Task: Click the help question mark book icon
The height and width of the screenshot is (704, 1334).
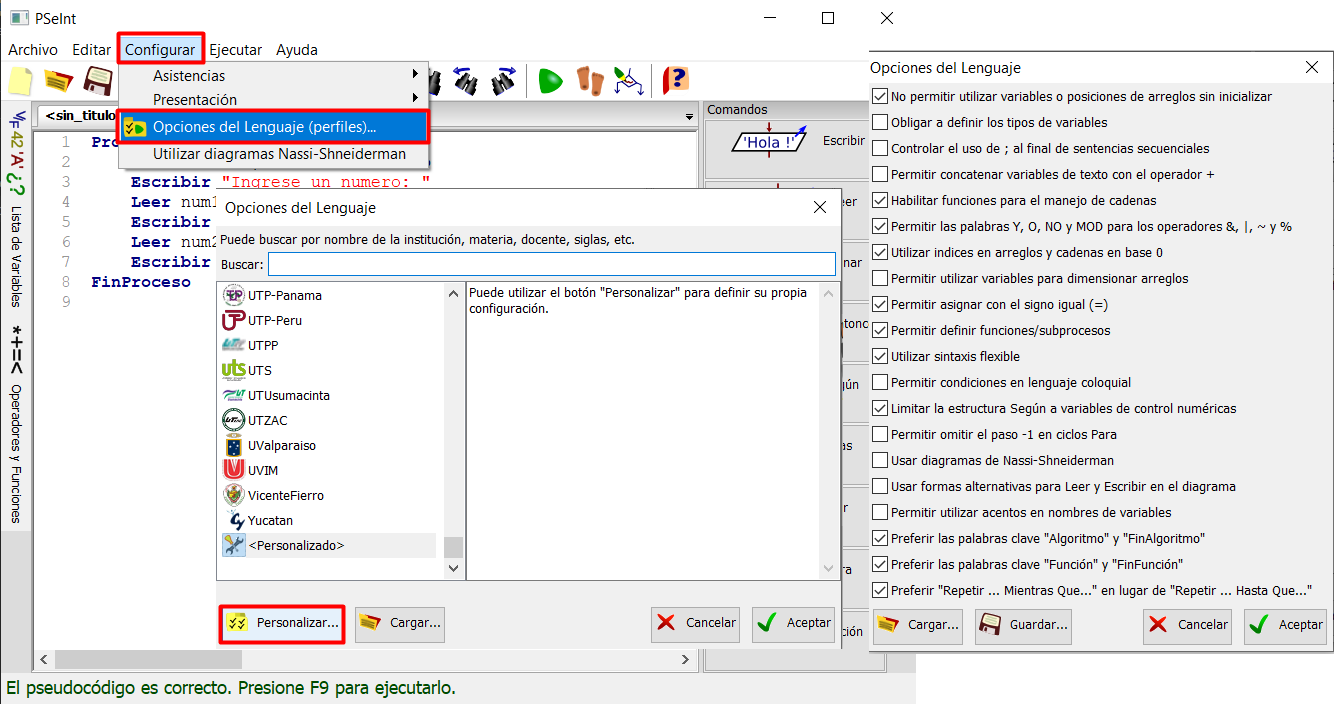Action: (x=676, y=80)
